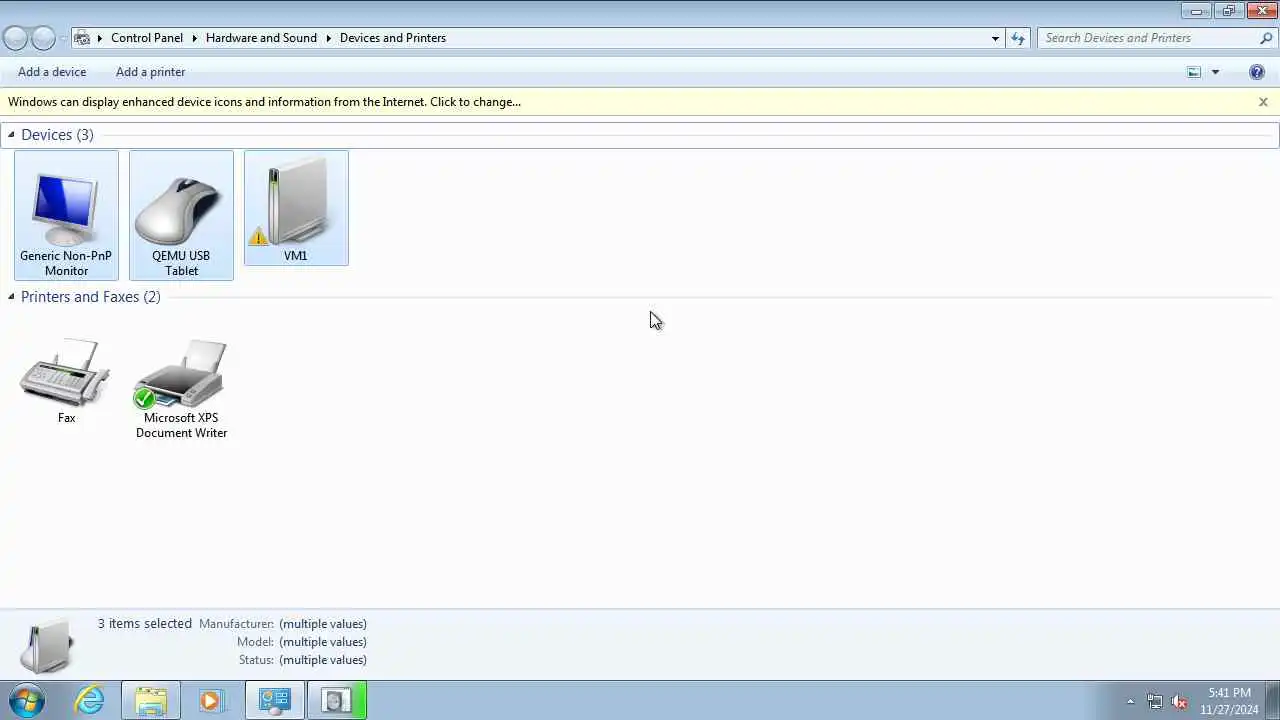The height and width of the screenshot is (720, 1280).
Task: Collapse the Devices group
Action: [x=11, y=134]
